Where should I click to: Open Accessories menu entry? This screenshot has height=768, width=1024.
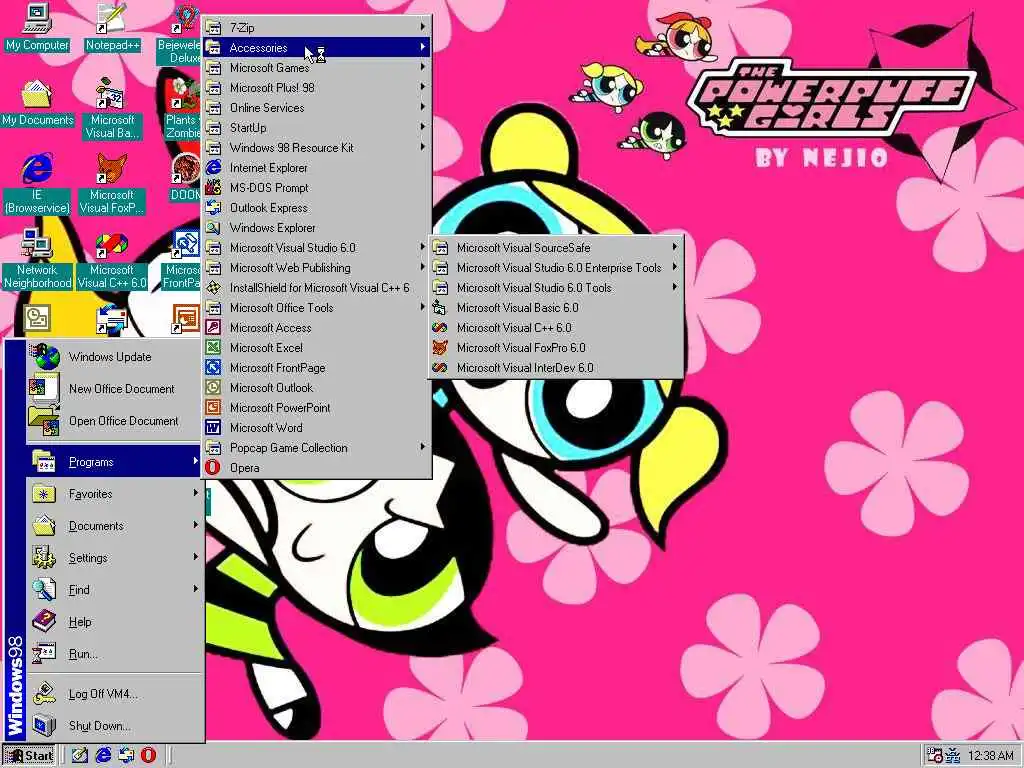(x=317, y=48)
